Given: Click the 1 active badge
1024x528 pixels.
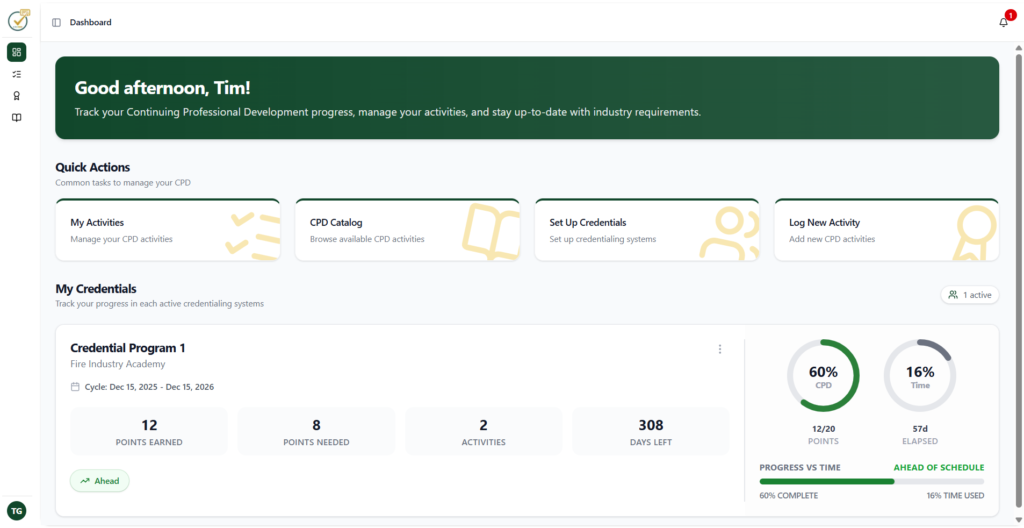Looking at the screenshot, I should pos(970,295).
